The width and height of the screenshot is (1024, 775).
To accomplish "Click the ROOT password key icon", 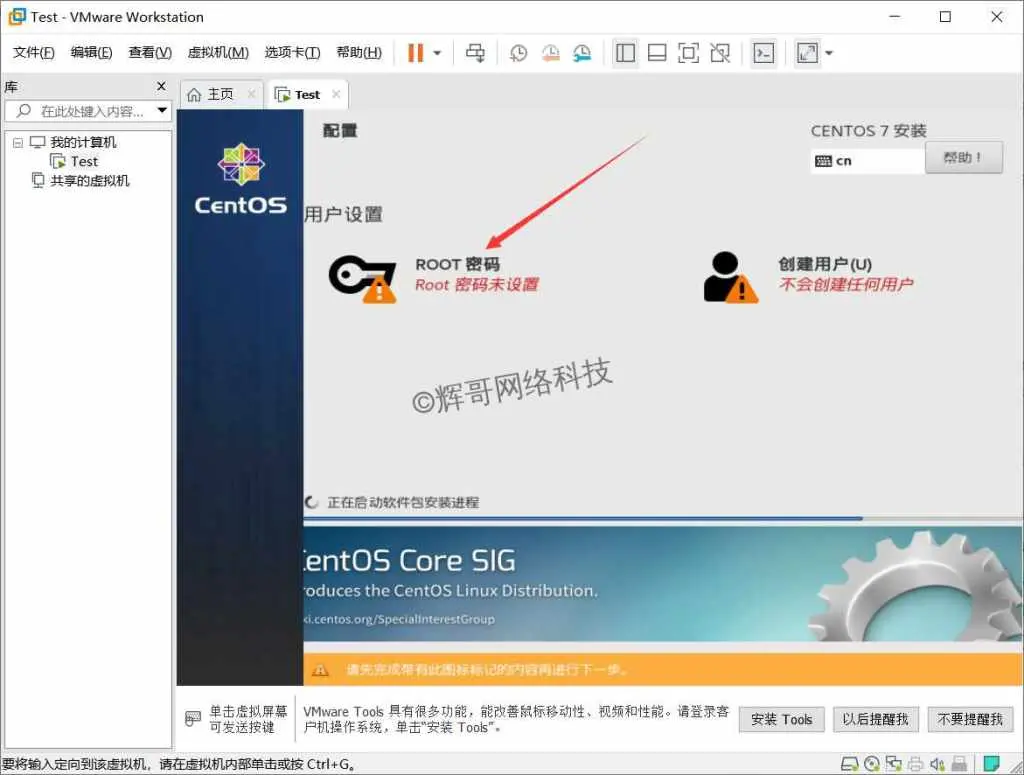I will 362,278.
